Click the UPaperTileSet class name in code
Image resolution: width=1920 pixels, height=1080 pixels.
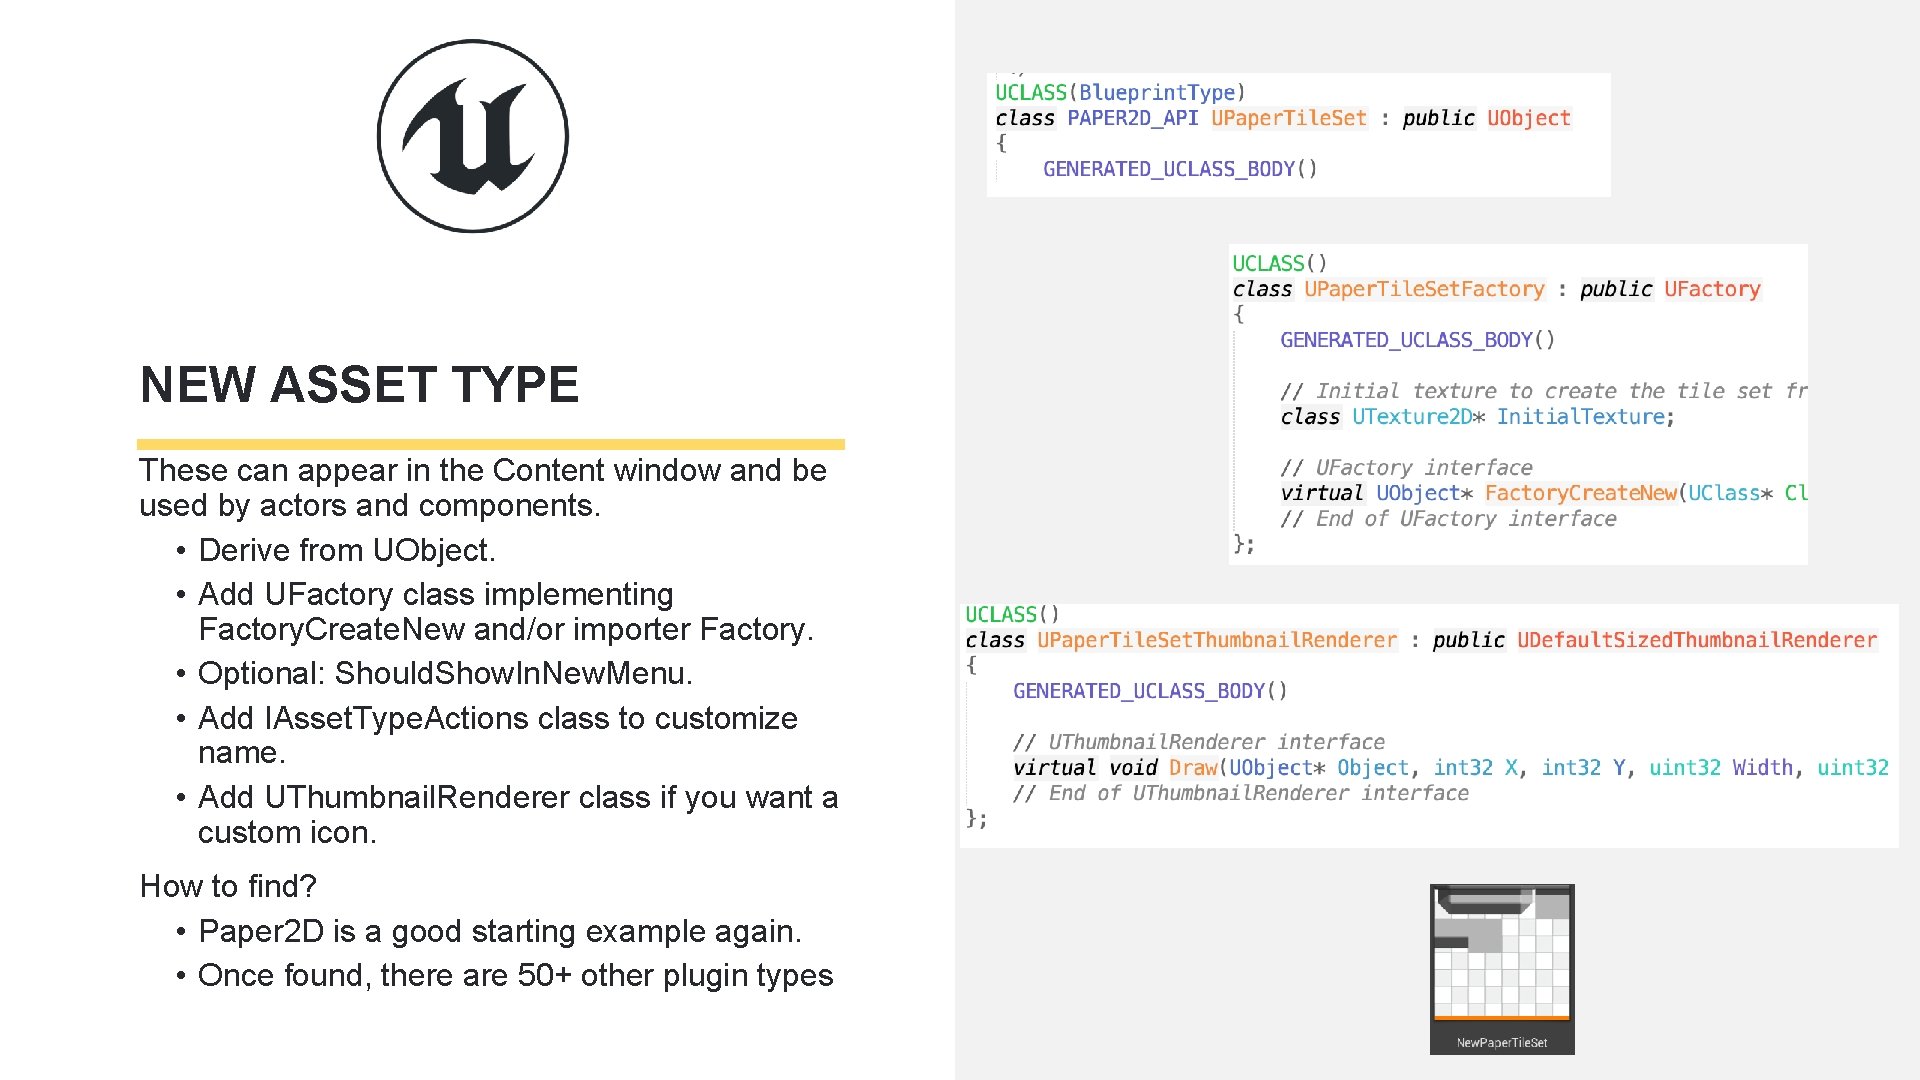(x=1288, y=118)
